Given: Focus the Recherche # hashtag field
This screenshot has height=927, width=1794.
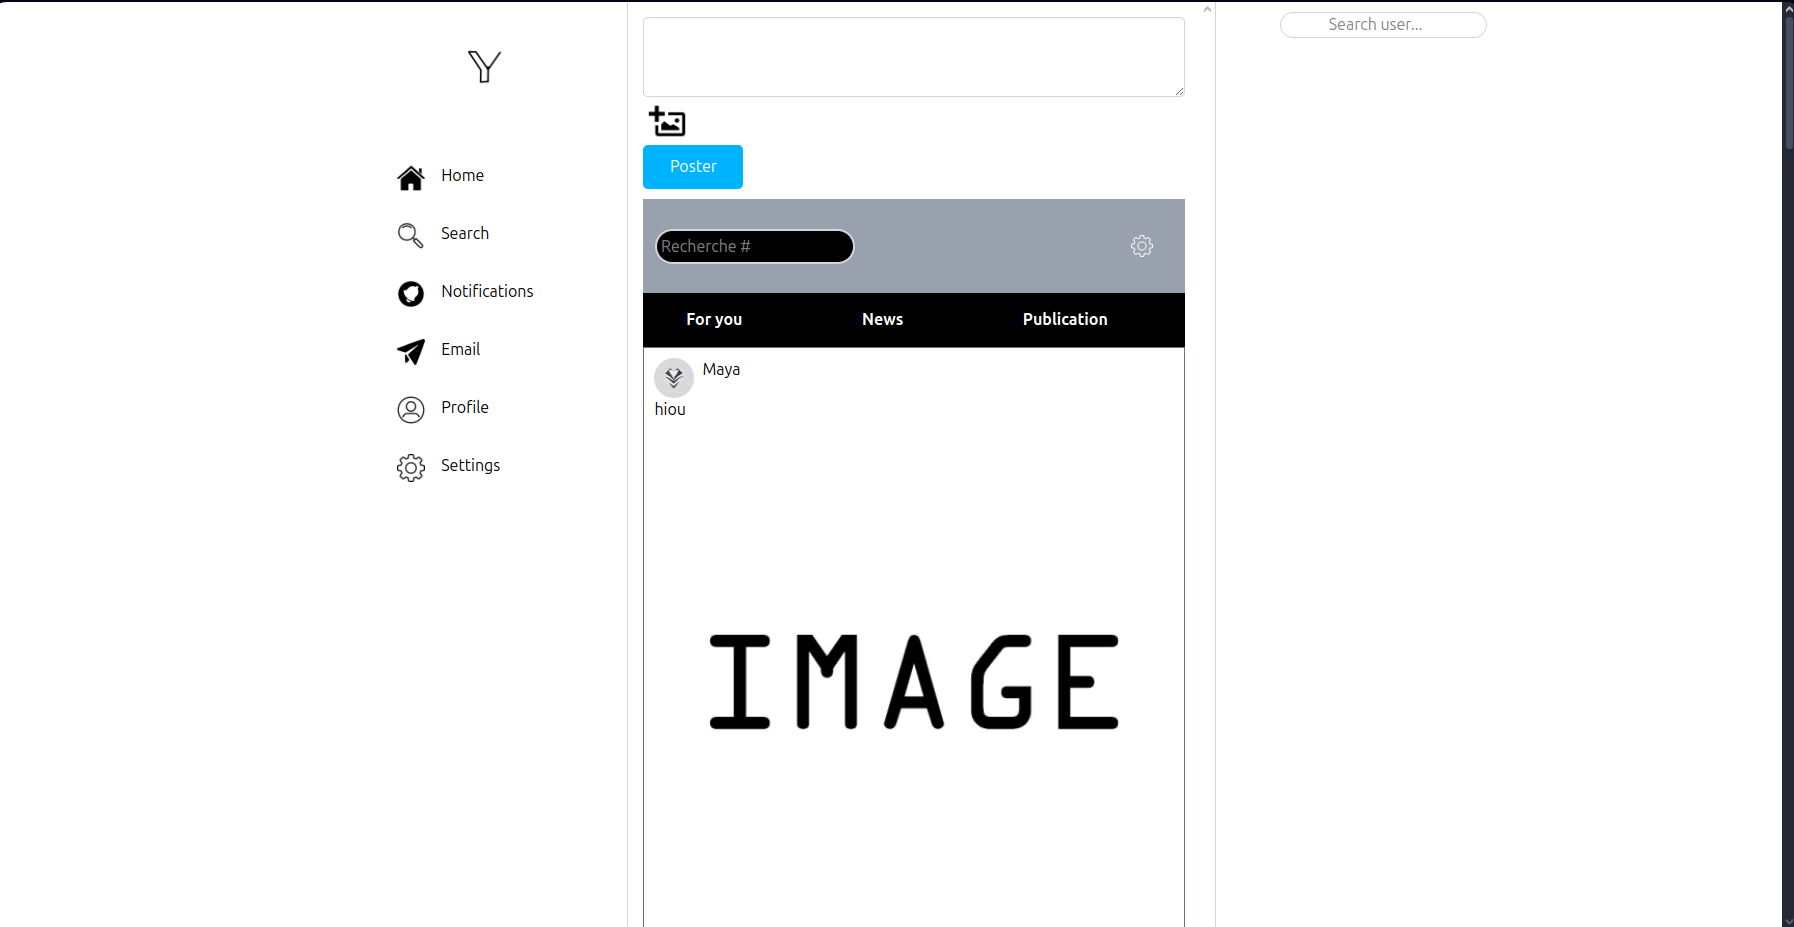Looking at the screenshot, I should tap(754, 246).
